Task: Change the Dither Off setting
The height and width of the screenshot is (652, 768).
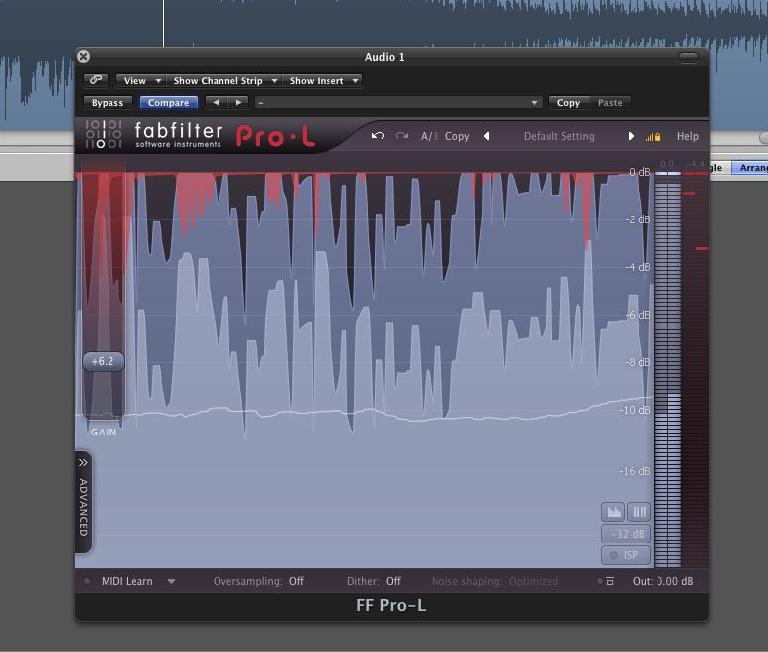Action: pos(393,581)
